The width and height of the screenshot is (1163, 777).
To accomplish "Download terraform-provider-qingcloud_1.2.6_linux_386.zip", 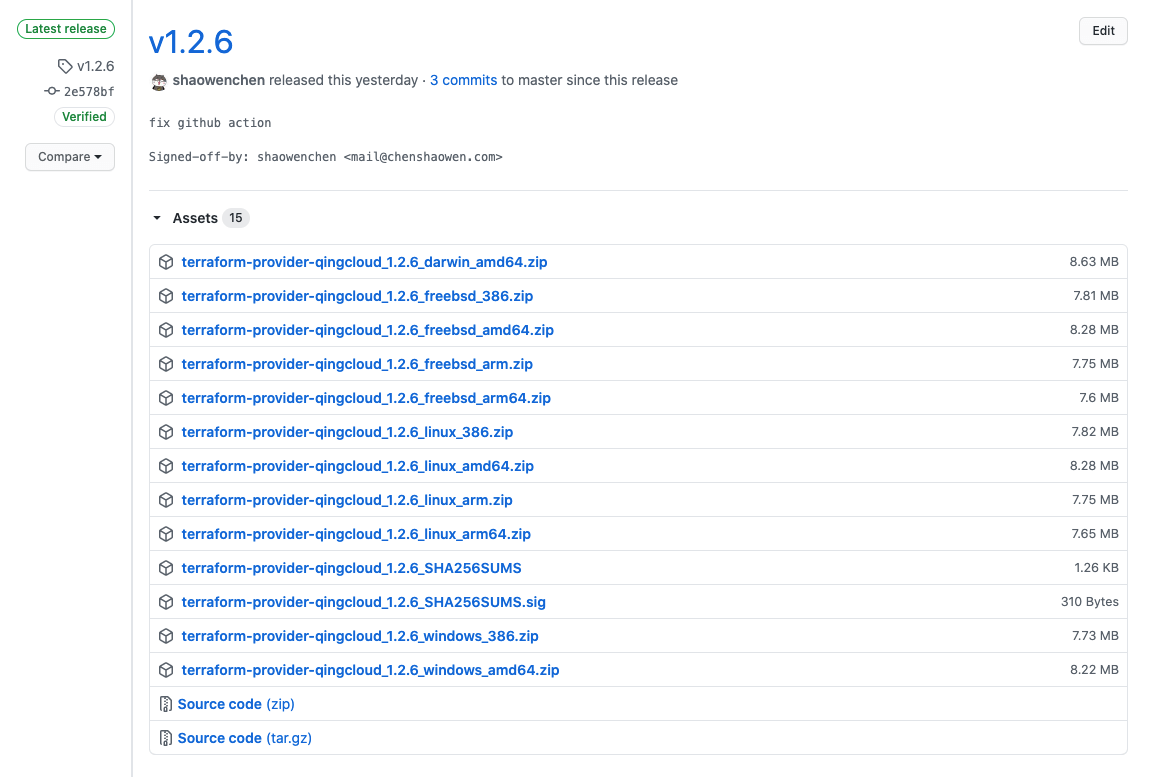I will 347,432.
